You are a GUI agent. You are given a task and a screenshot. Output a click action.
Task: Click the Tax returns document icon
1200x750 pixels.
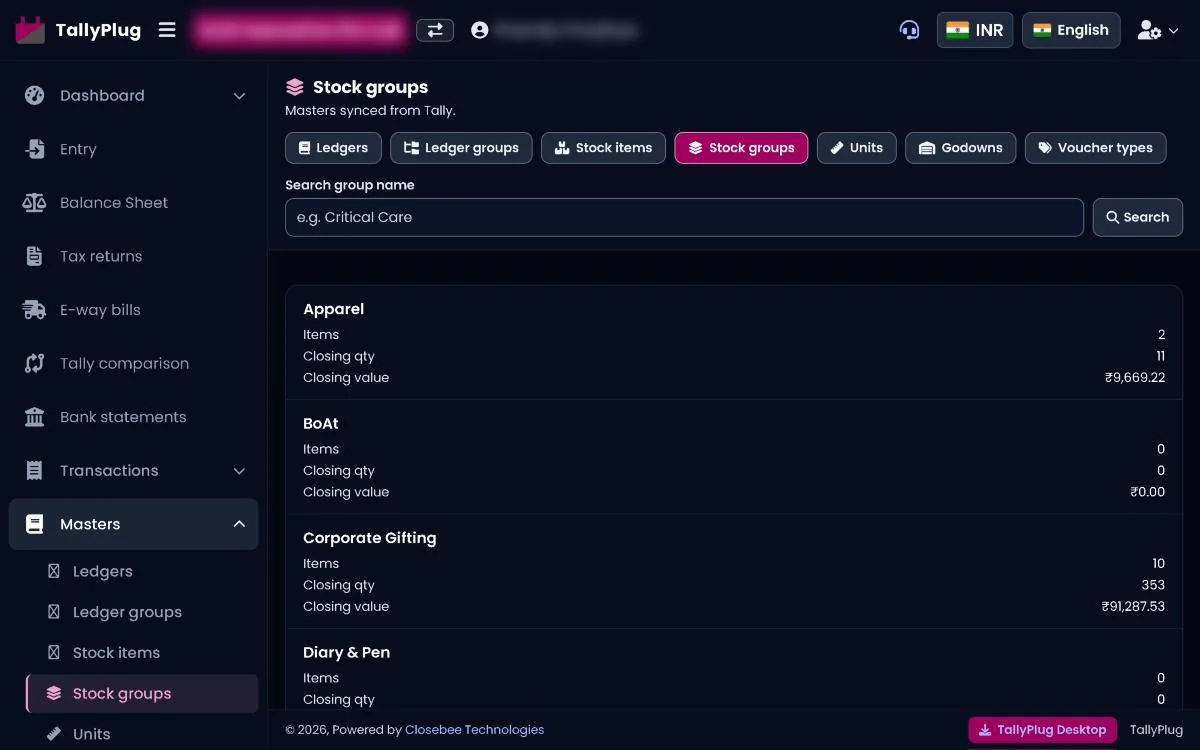[x=35, y=256]
